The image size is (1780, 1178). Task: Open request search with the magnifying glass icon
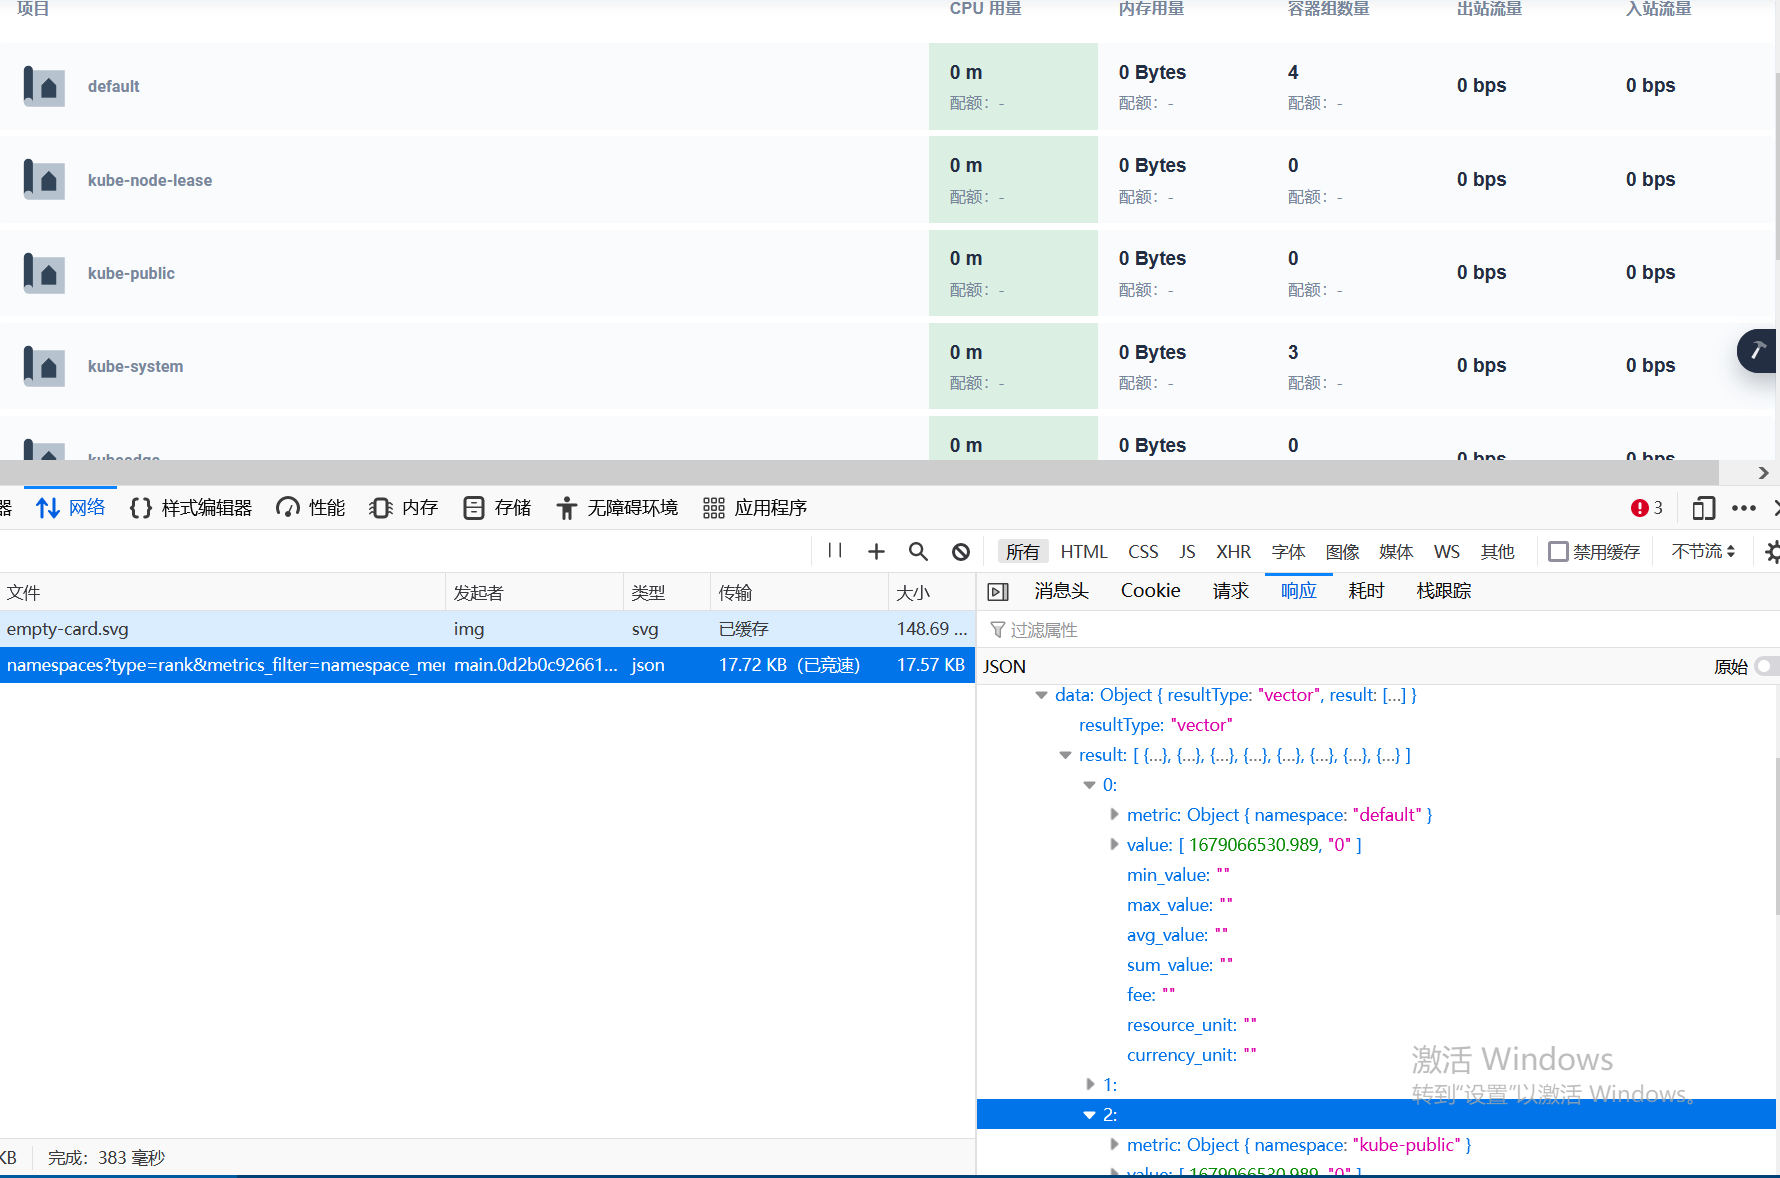[918, 551]
